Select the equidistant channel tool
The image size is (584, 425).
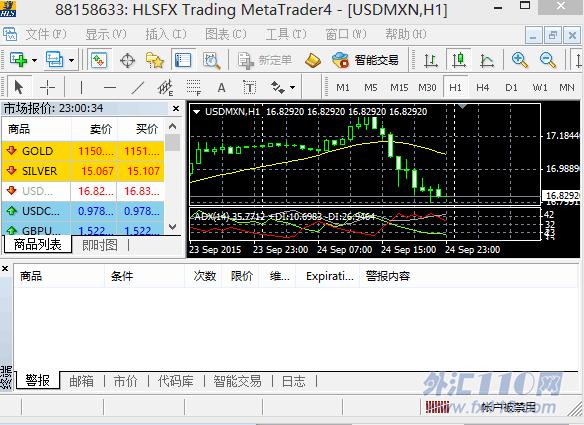click(165, 88)
